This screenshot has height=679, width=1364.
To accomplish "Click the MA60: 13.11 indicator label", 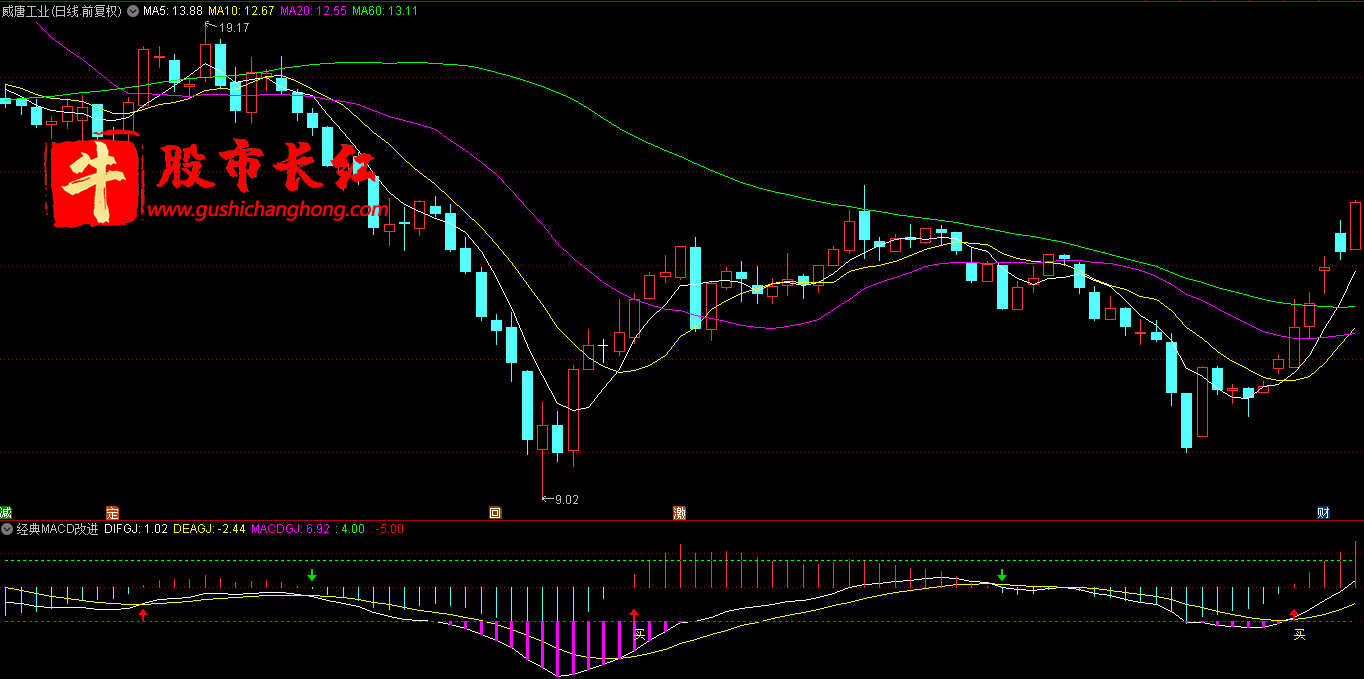I will (x=385, y=11).
